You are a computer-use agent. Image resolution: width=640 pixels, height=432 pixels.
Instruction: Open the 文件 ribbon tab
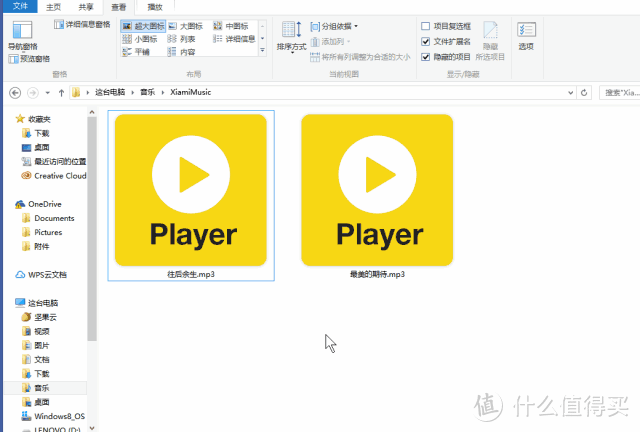20,6
